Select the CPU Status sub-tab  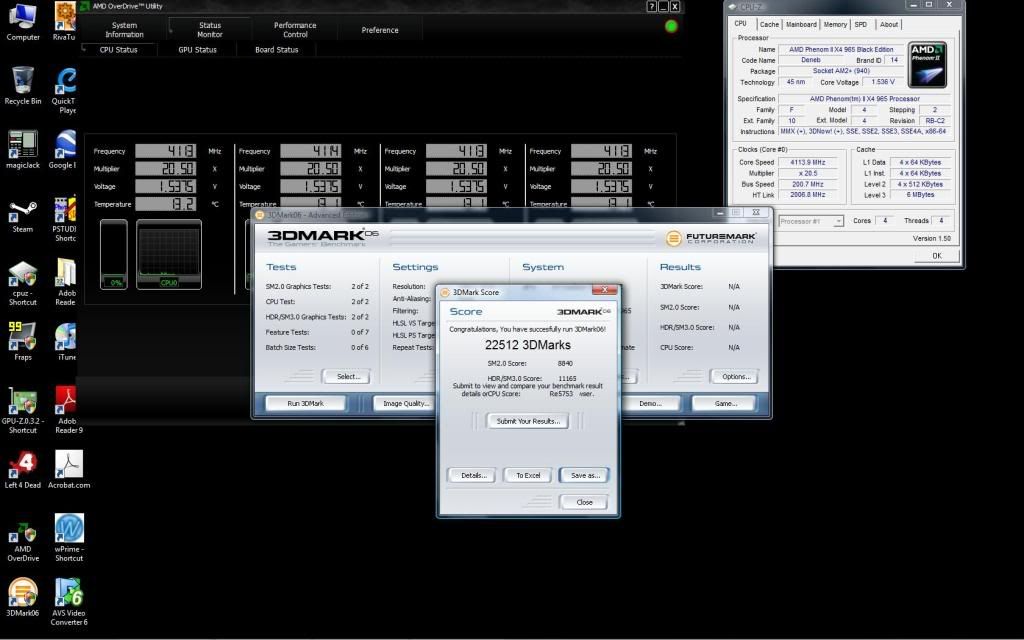[x=118, y=50]
